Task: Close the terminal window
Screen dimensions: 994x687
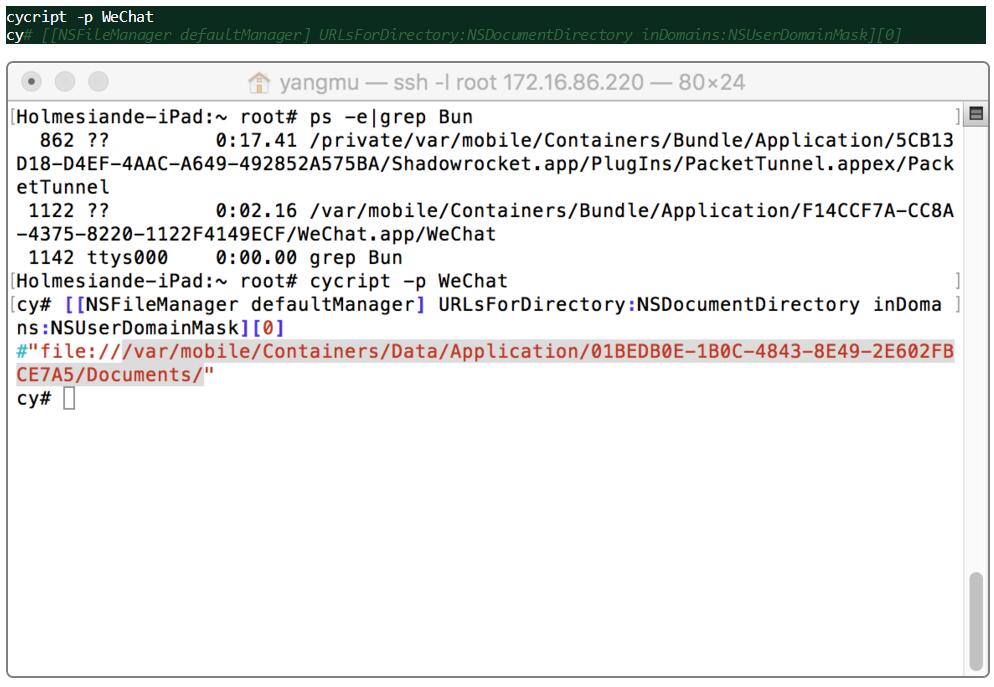Action: tap(31, 82)
